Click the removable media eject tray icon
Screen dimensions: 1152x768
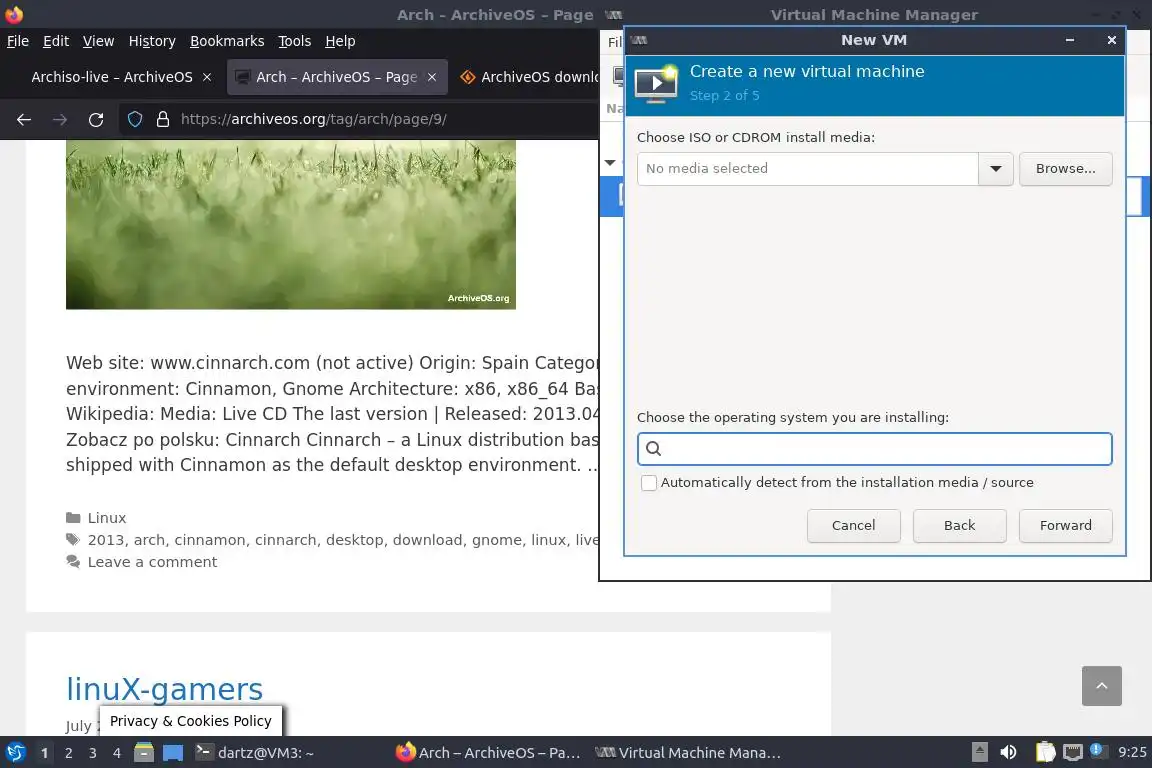pos(979,753)
